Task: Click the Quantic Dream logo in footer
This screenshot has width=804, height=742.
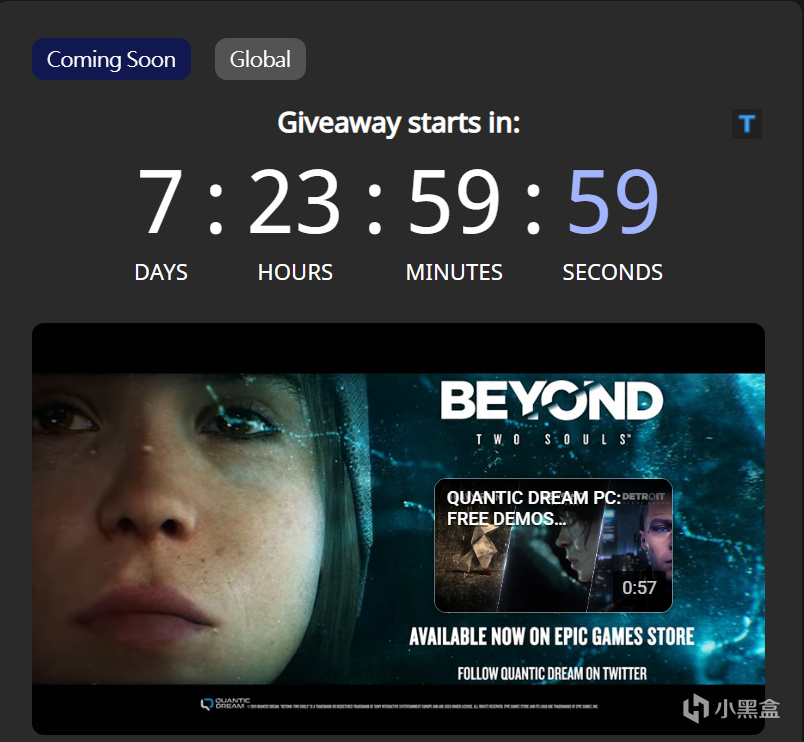Action: tap(225, 704)
